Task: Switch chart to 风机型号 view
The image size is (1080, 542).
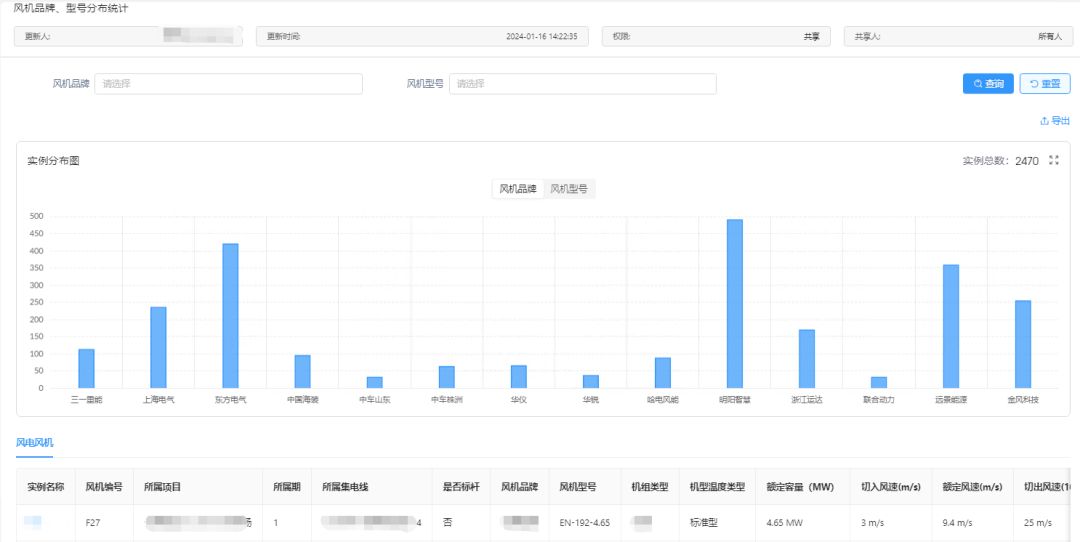Action: pos(569,189)
